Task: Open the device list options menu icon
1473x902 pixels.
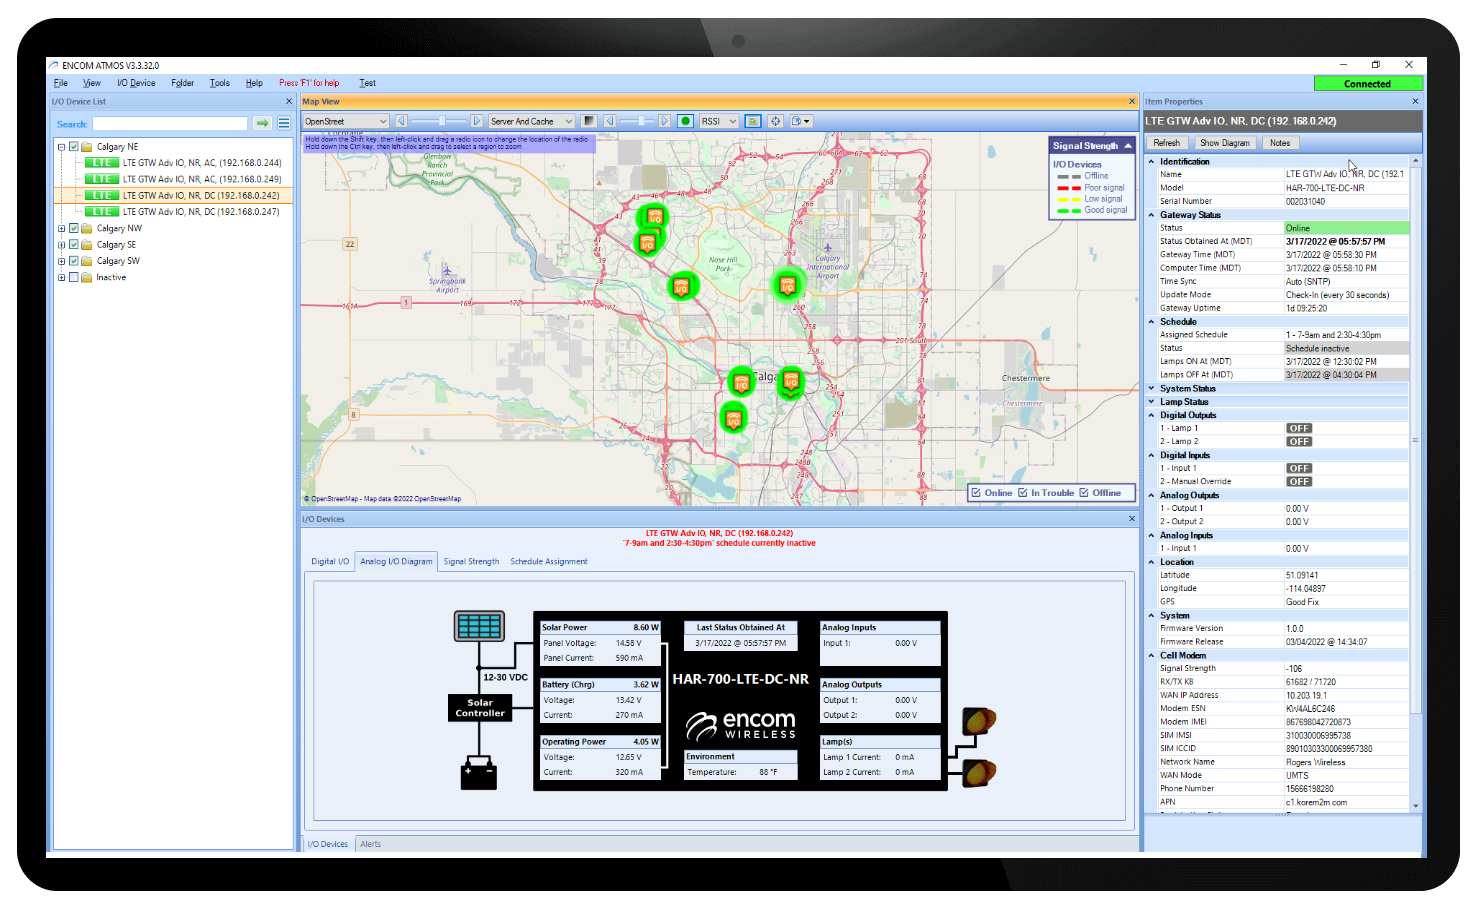Action: click(284, 123)
